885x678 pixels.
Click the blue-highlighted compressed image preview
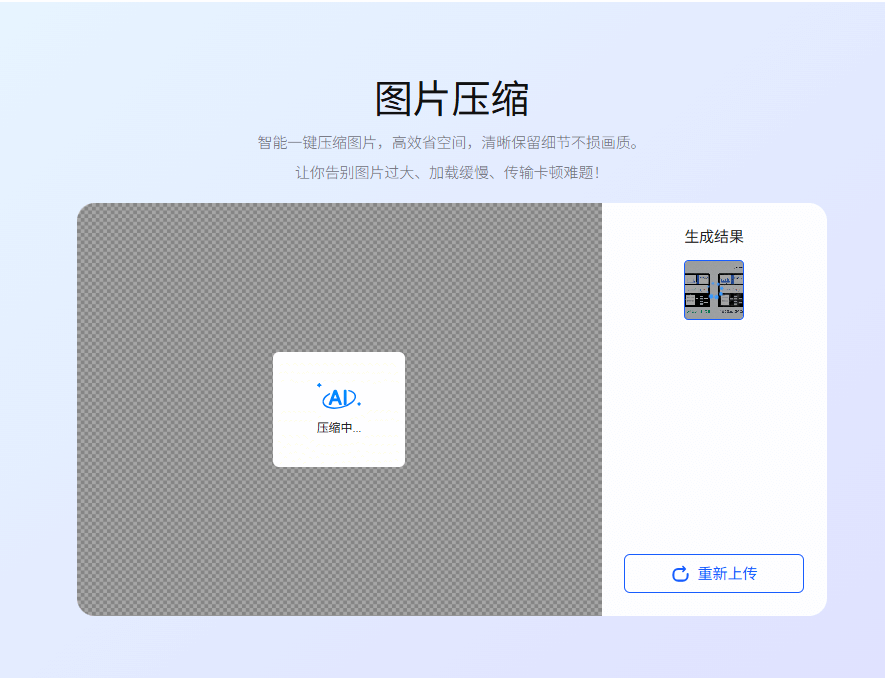(x=713, y=290)
